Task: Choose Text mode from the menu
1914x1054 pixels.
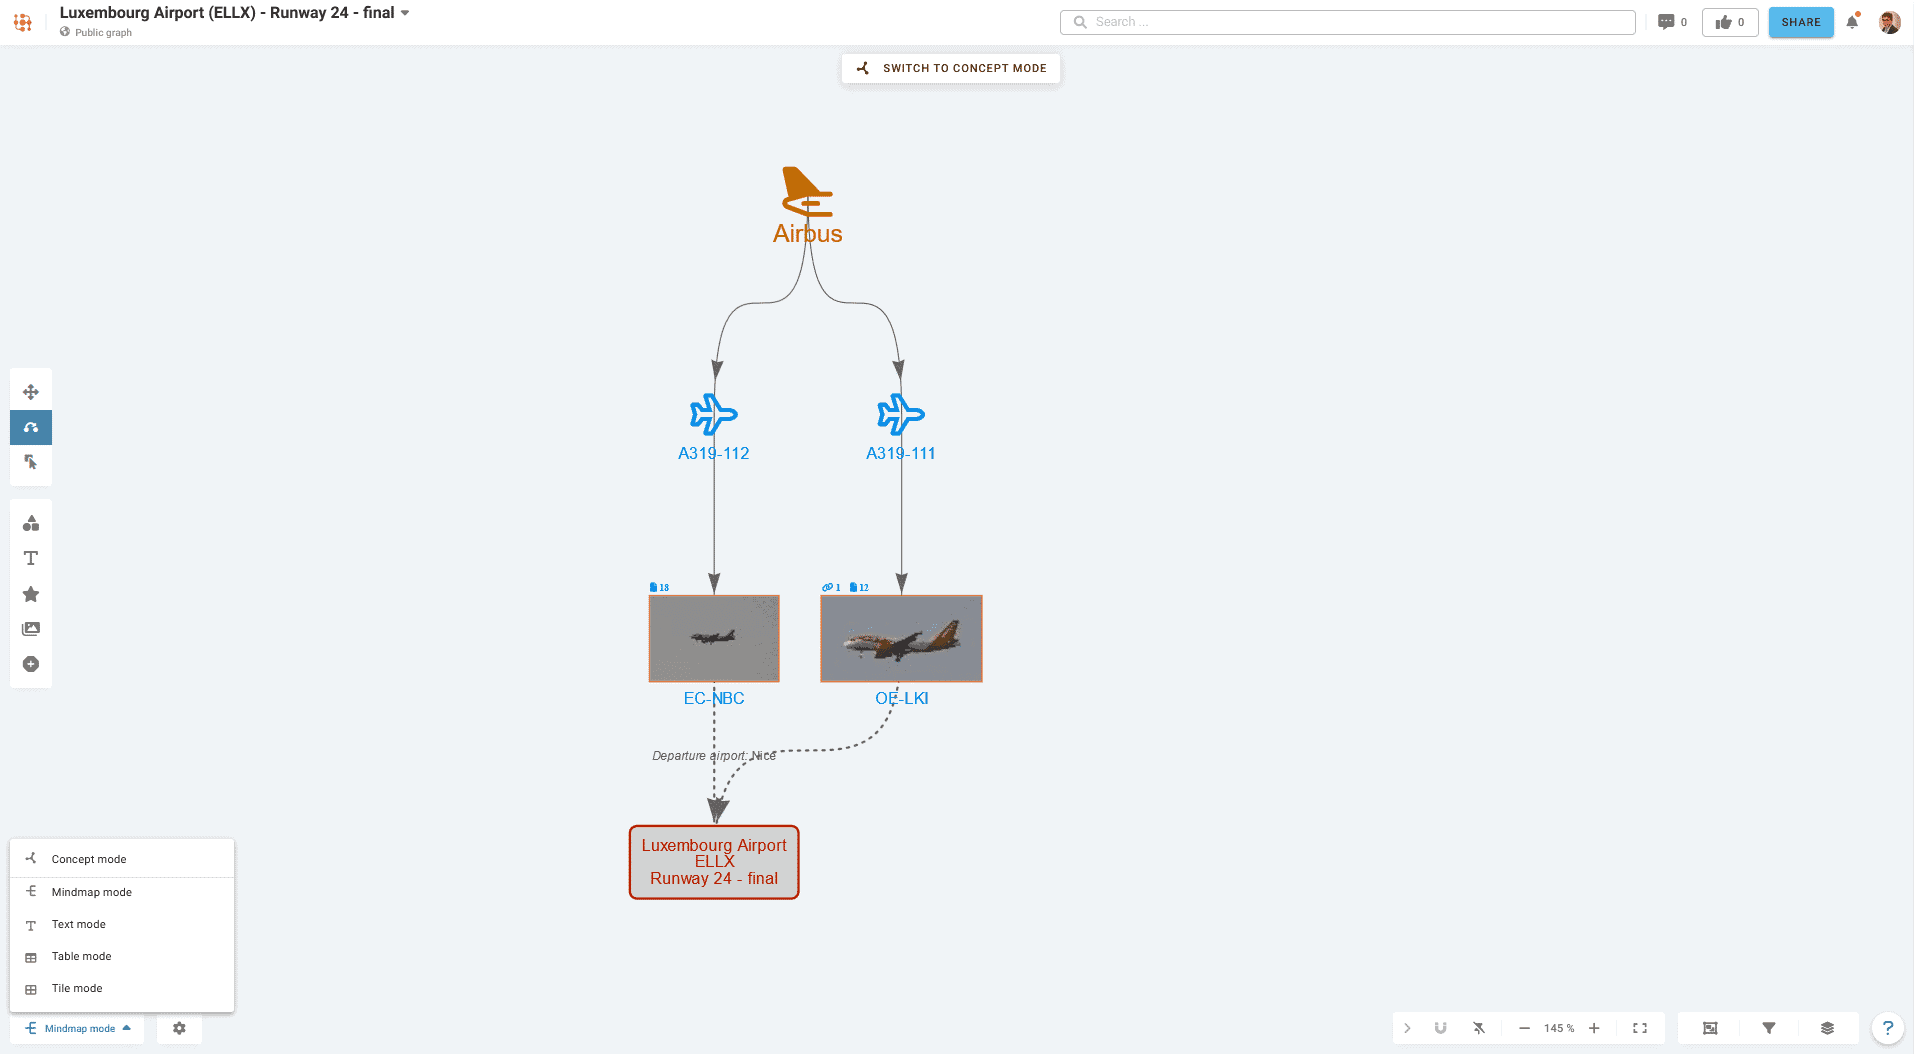Action: click(x=122, y=924)
